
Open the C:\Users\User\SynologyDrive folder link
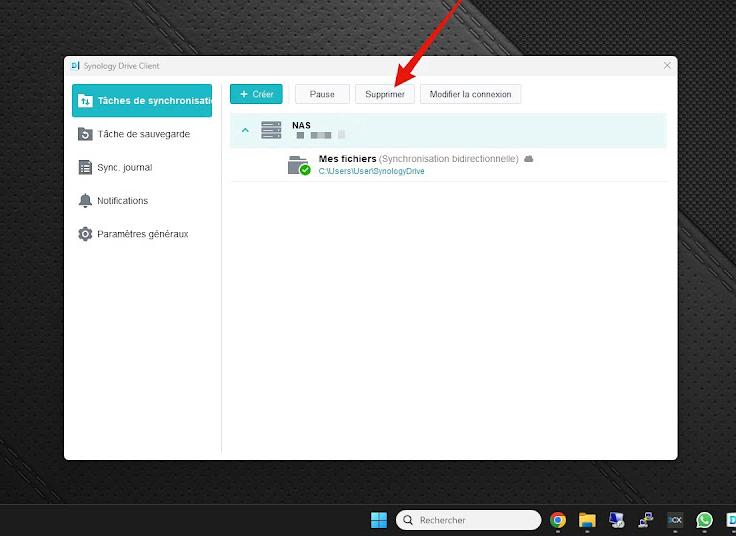(x=371, y=172)
